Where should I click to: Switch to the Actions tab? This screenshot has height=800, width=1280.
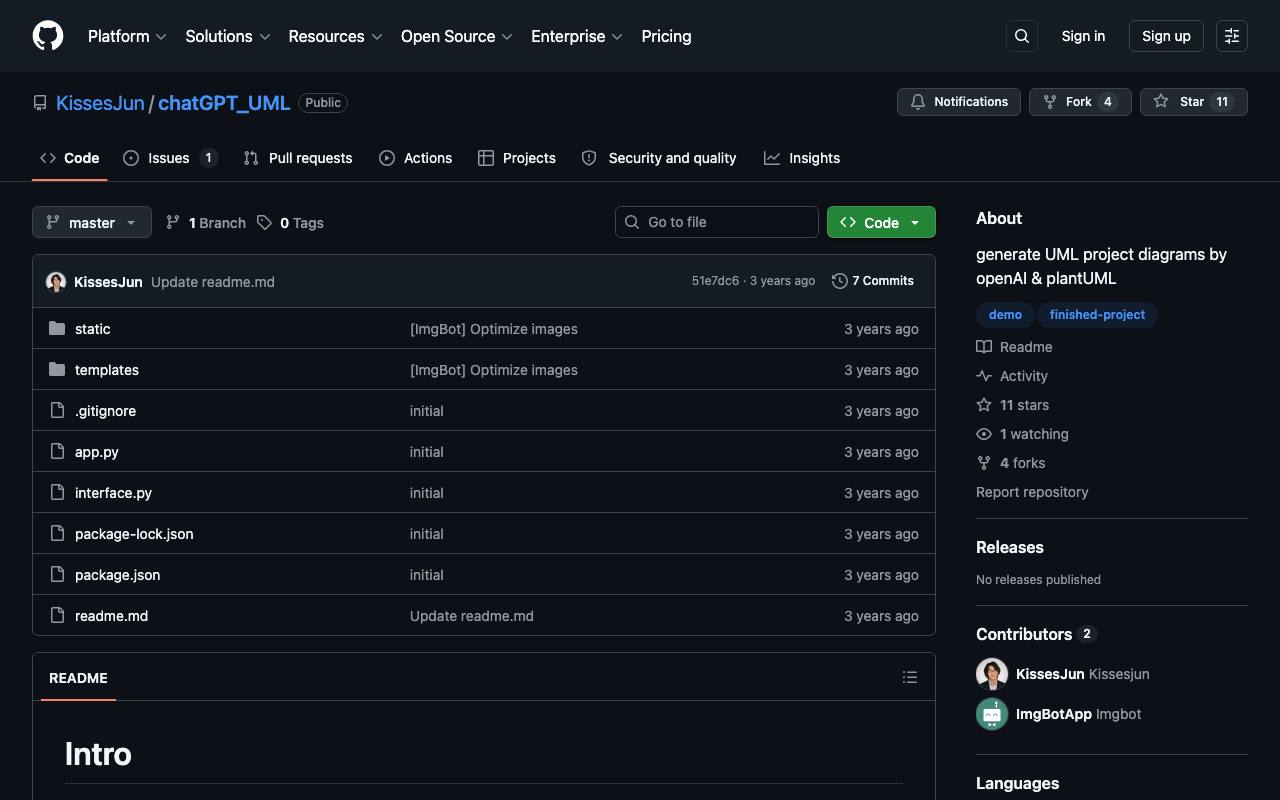(415, 158)
